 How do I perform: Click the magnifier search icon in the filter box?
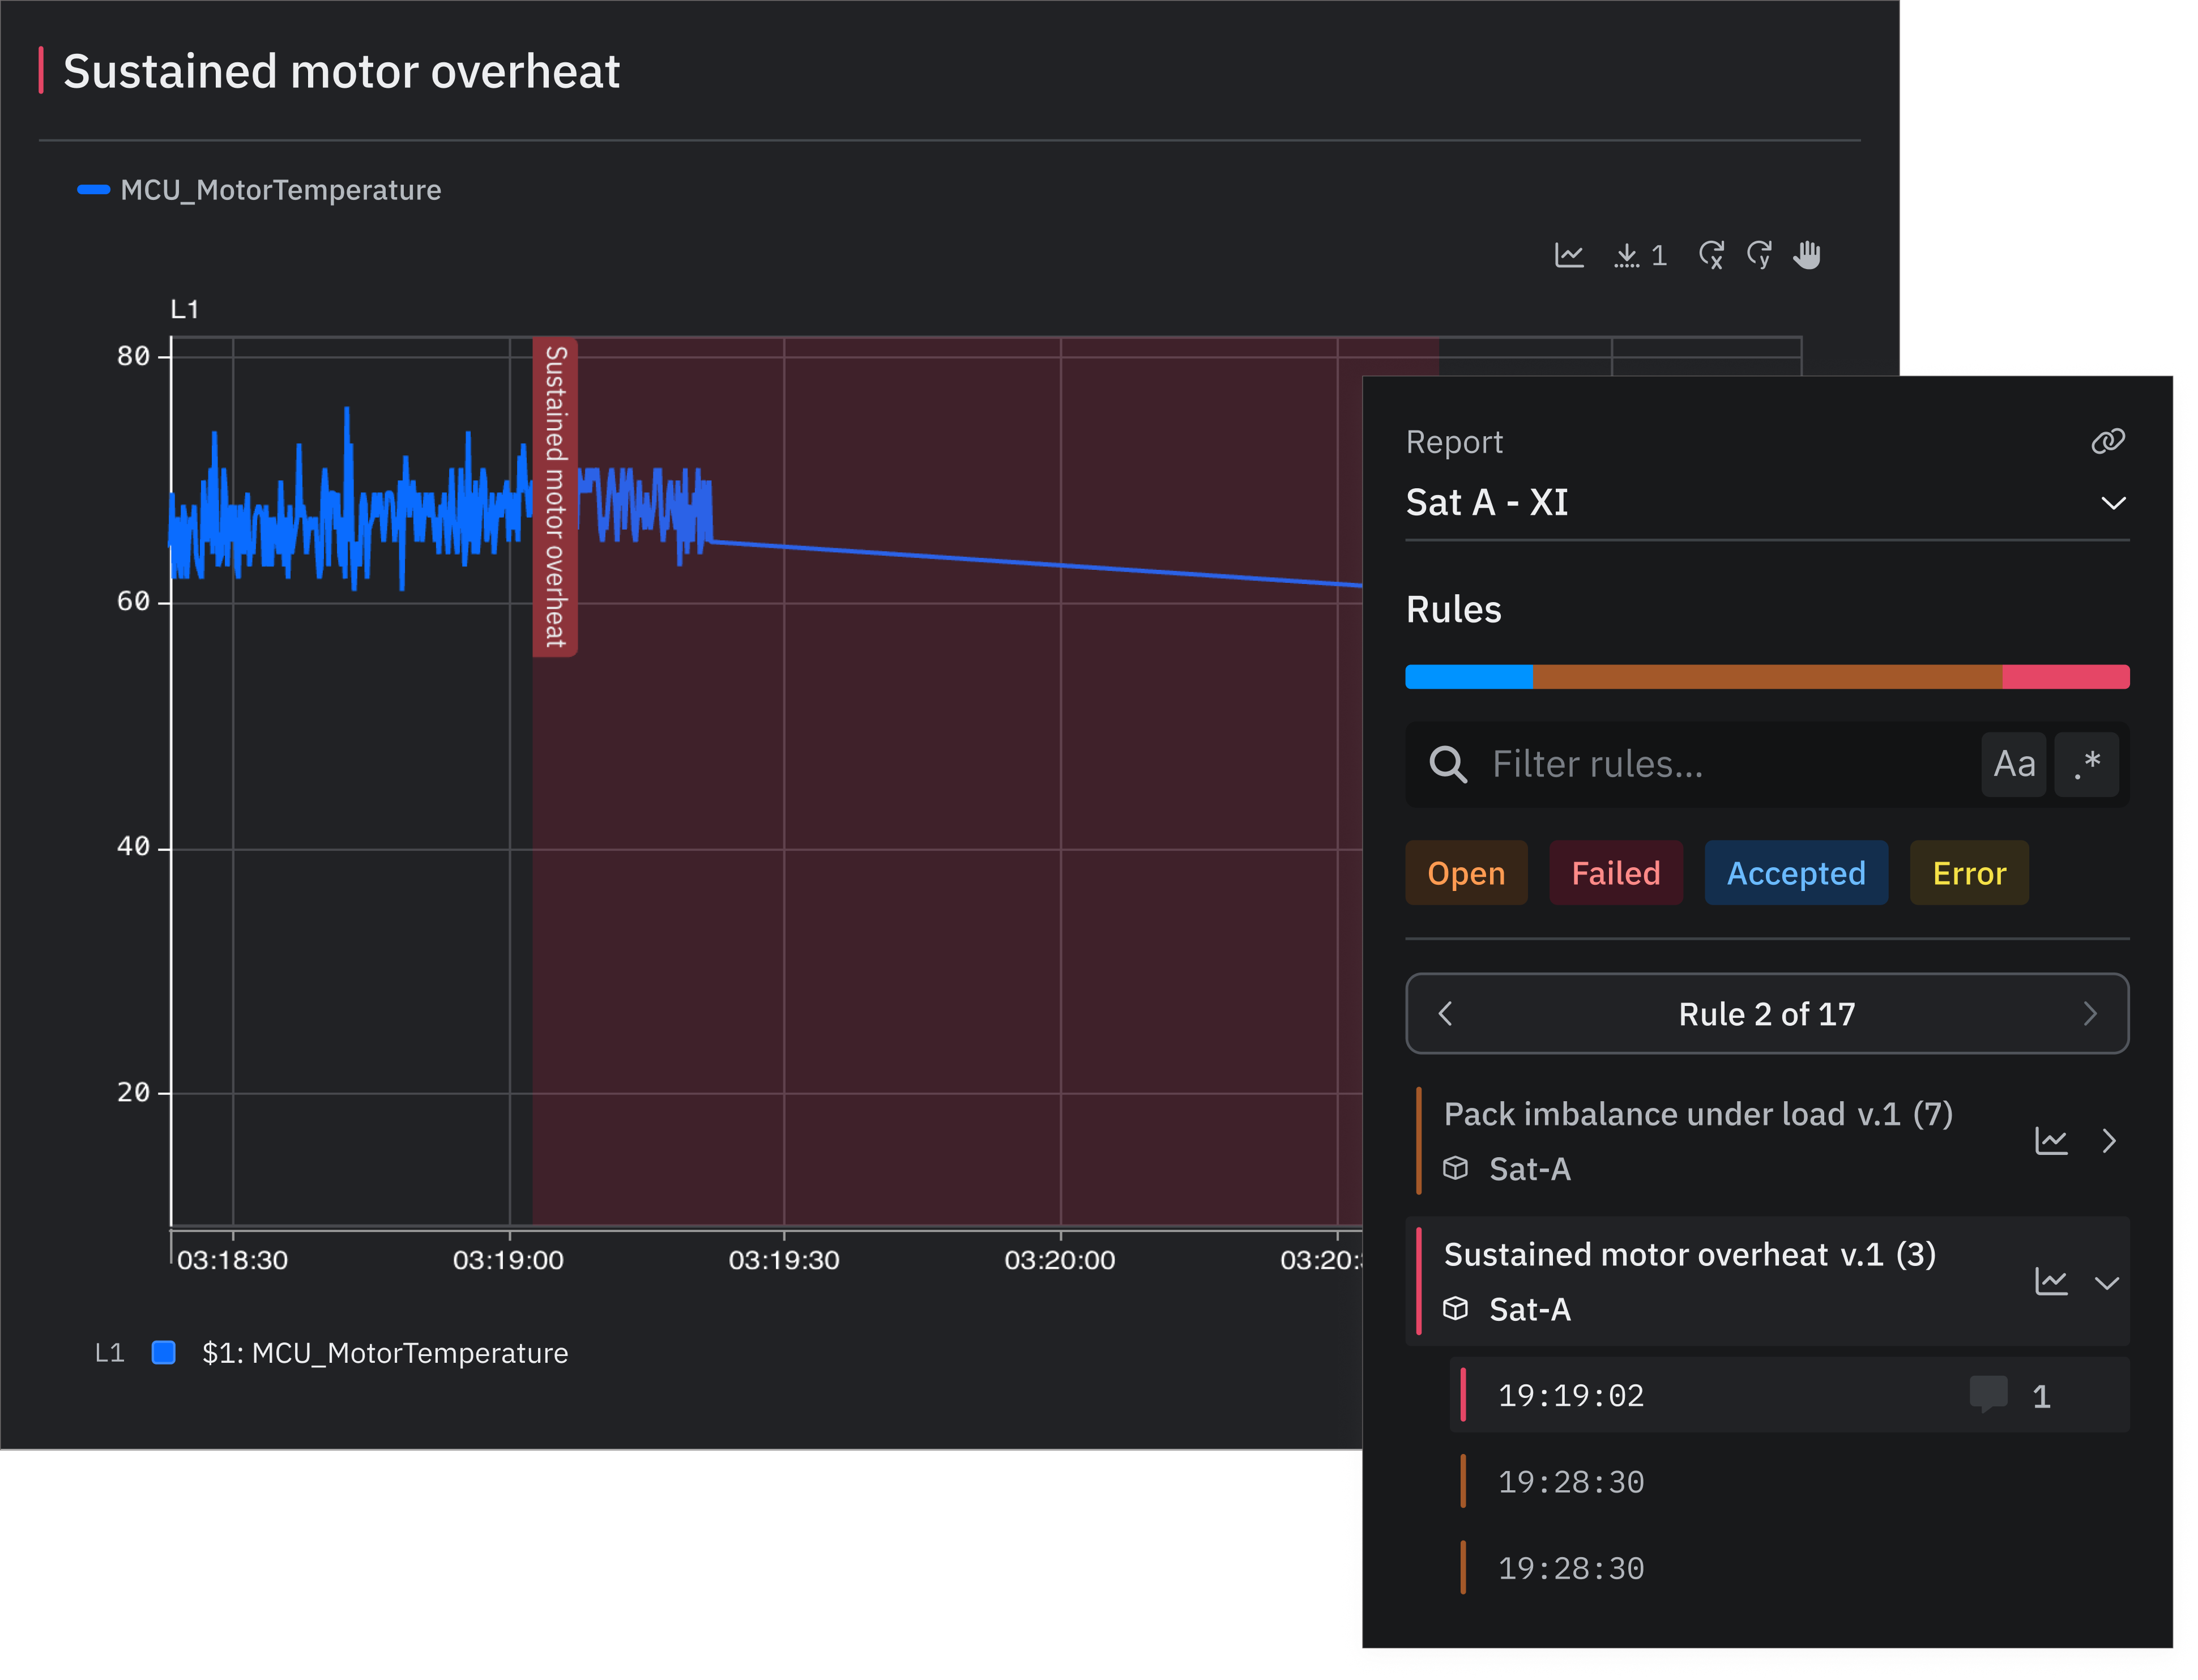(x=1447, y=764)
